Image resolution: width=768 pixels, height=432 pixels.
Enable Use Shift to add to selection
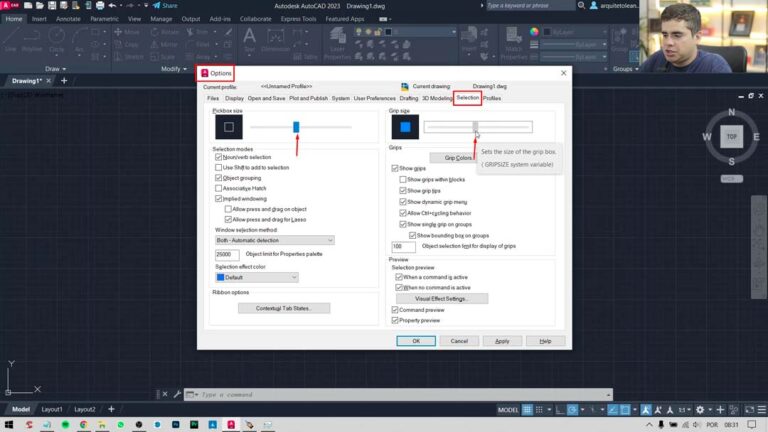[218, 168]
